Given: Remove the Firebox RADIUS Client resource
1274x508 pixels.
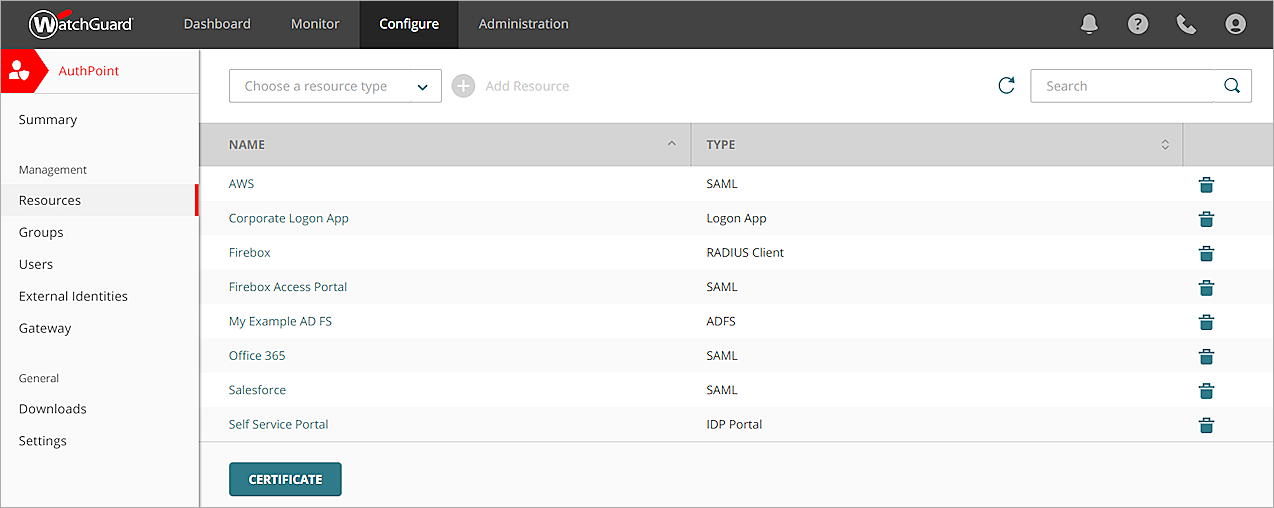Looking at the screenshot, I should click(x=1206, y=253).
